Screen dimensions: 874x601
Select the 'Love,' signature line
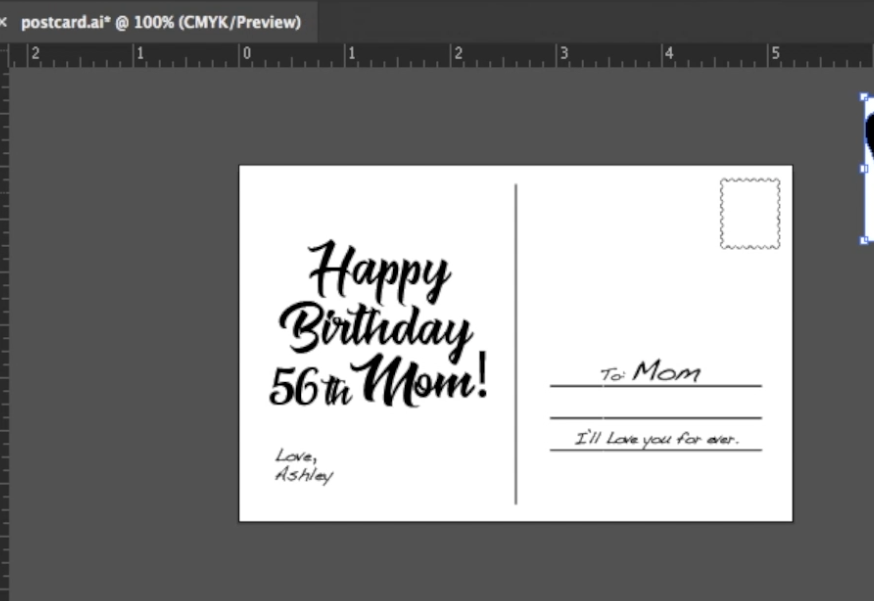(297, 456)
